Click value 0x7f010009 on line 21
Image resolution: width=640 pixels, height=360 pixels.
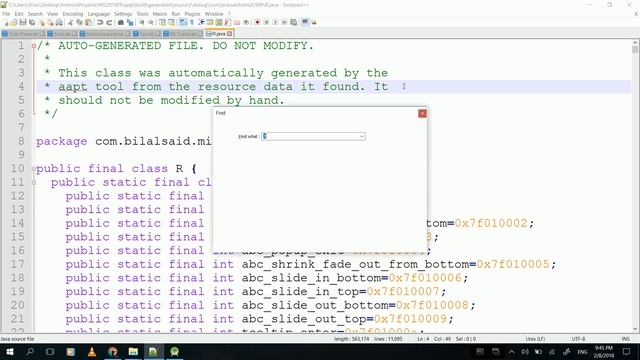pyautogui.click(x=411, y=319)
